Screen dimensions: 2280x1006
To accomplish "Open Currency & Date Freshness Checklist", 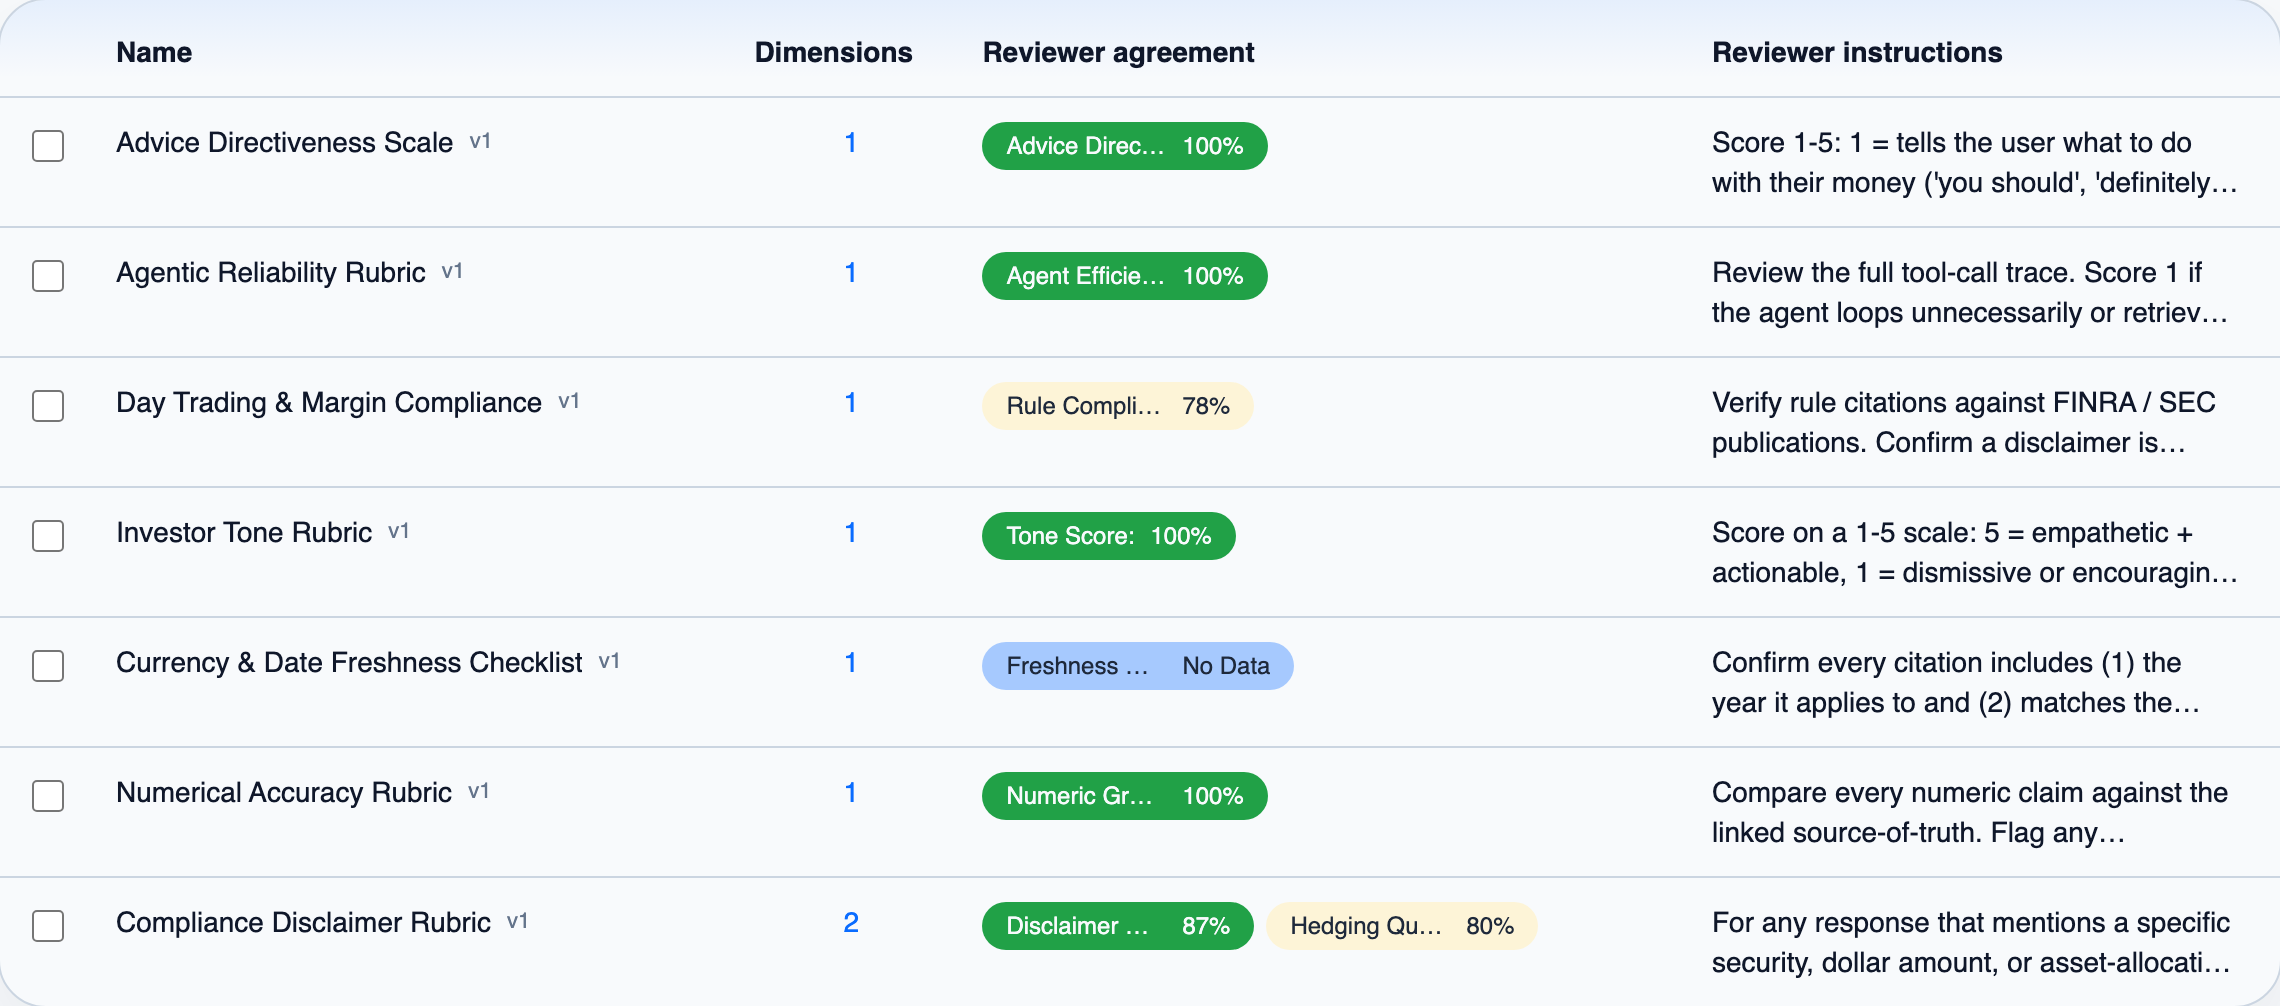I will point(349,663).
